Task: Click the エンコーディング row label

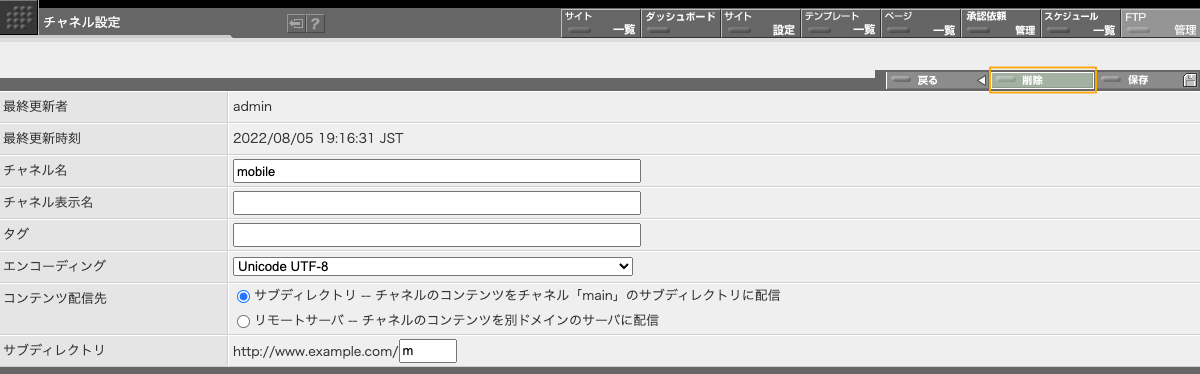Action: (55, 266)
